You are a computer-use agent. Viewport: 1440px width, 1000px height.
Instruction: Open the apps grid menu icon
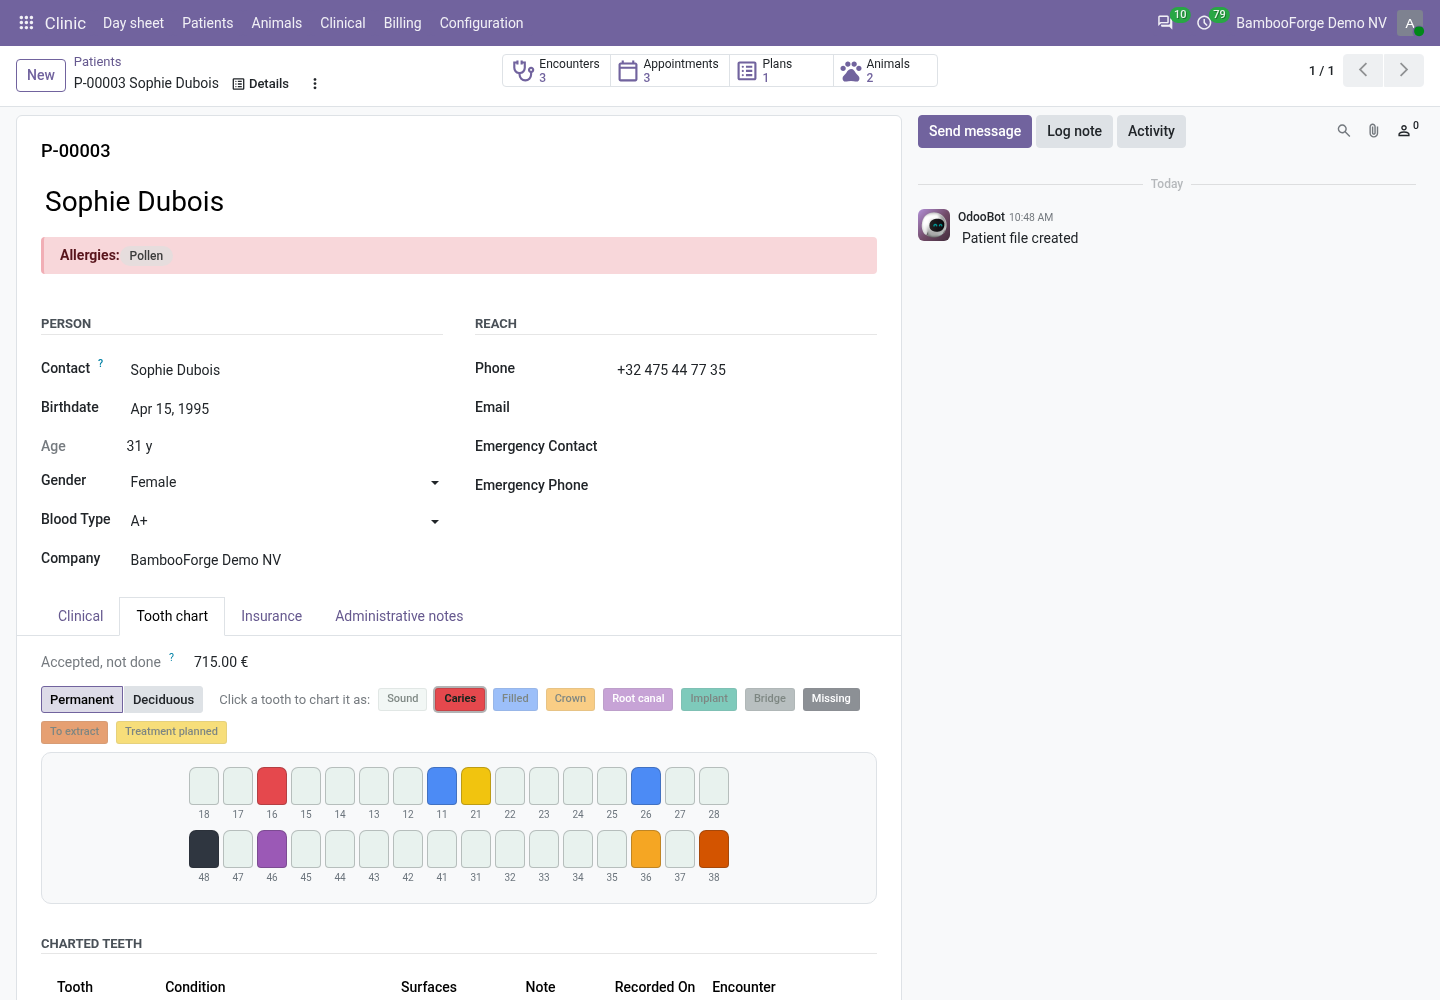26,23
